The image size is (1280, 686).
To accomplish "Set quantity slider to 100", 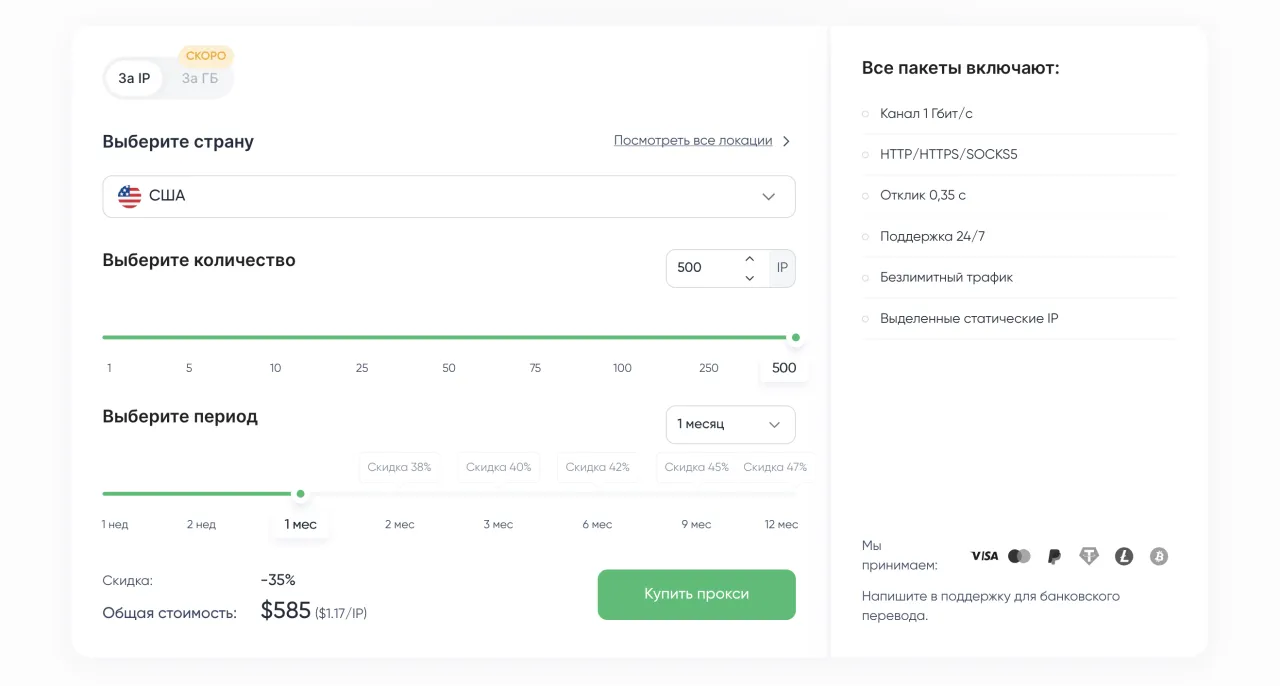I will (x=622, y=368).
